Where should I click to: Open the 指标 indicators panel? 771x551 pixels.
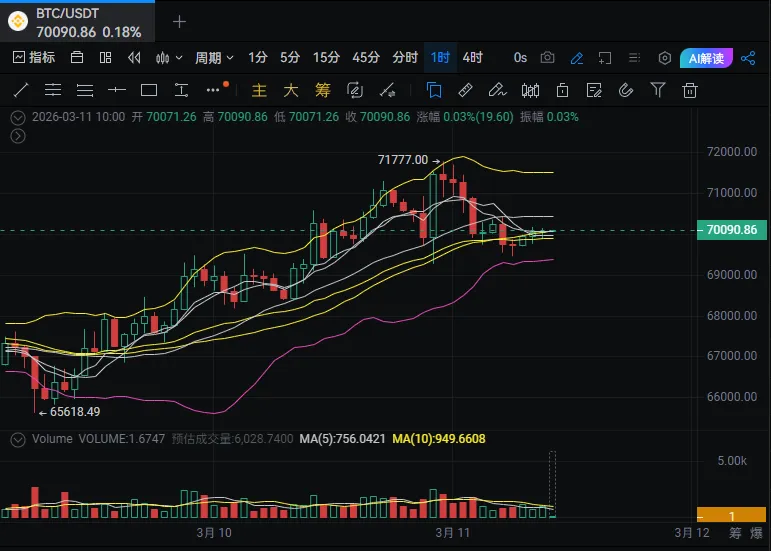[x=33, y=58]
